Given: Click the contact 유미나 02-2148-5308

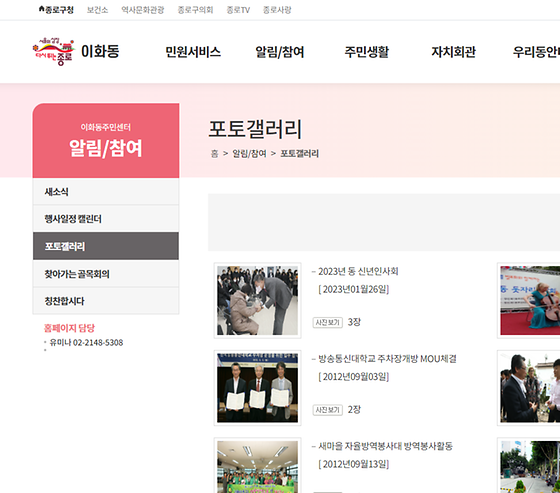Looking at the screenshot, I should point(86,343).
